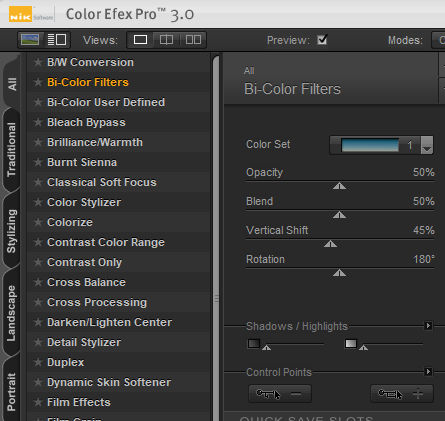Open the Stylizing filters tab
Screen dimensions: 445x421
click(12, 231)
